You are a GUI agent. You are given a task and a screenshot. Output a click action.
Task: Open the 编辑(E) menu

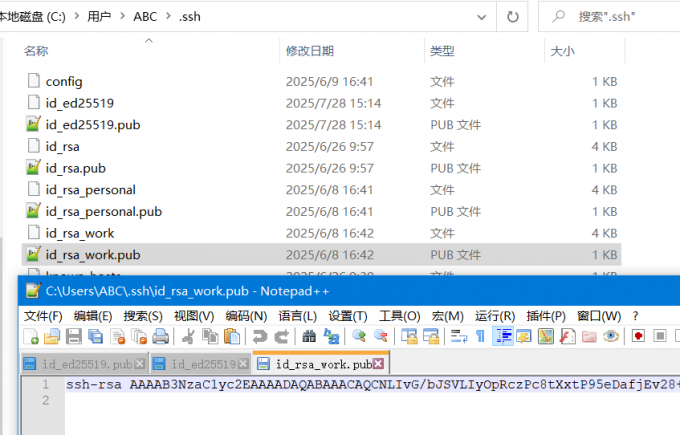click(x=93, y=316)
